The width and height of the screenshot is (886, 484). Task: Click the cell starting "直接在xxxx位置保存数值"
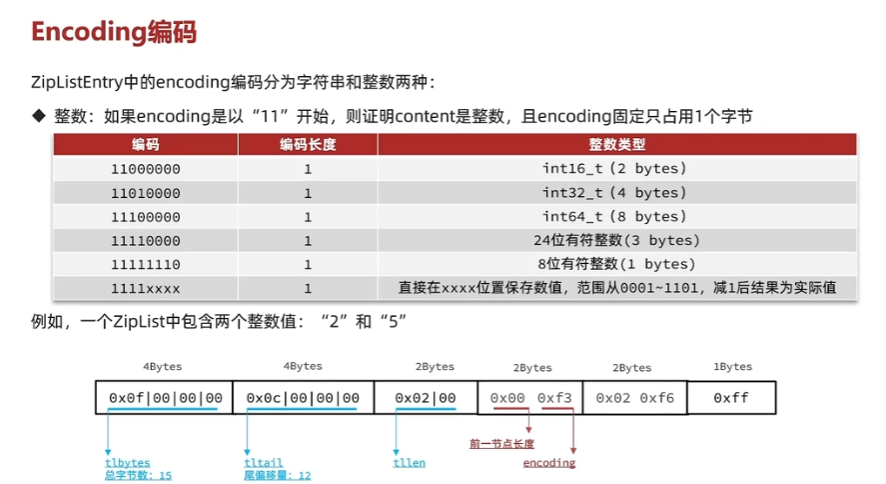pyautogui.click(x=617, y=288)
